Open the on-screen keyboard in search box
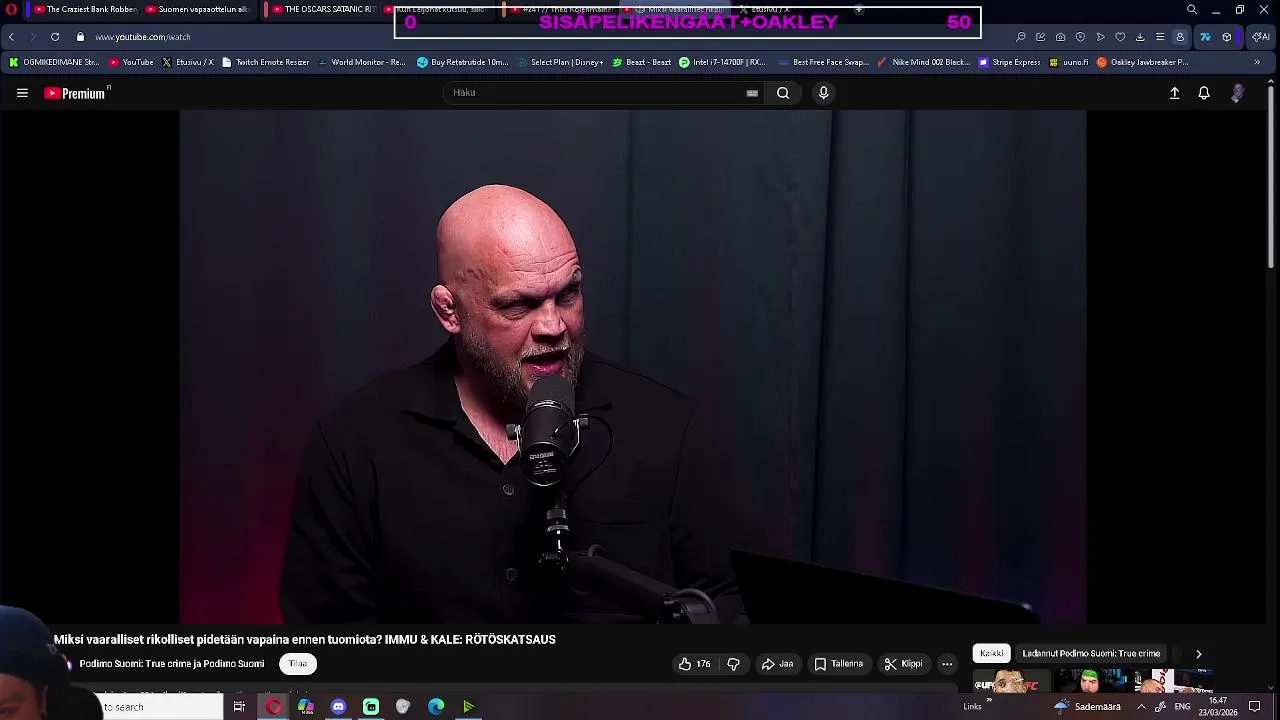This screenshot has height=720, width=1280. pos(752,93)
